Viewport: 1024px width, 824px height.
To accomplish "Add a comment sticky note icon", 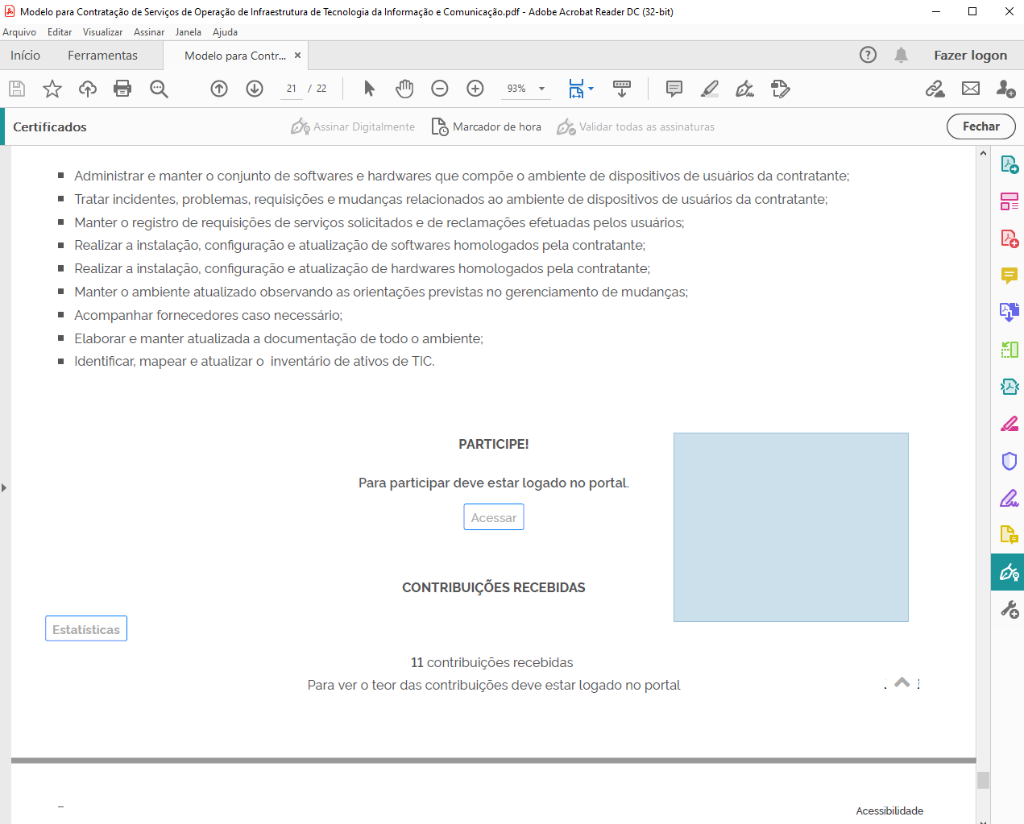I will 674,89.
